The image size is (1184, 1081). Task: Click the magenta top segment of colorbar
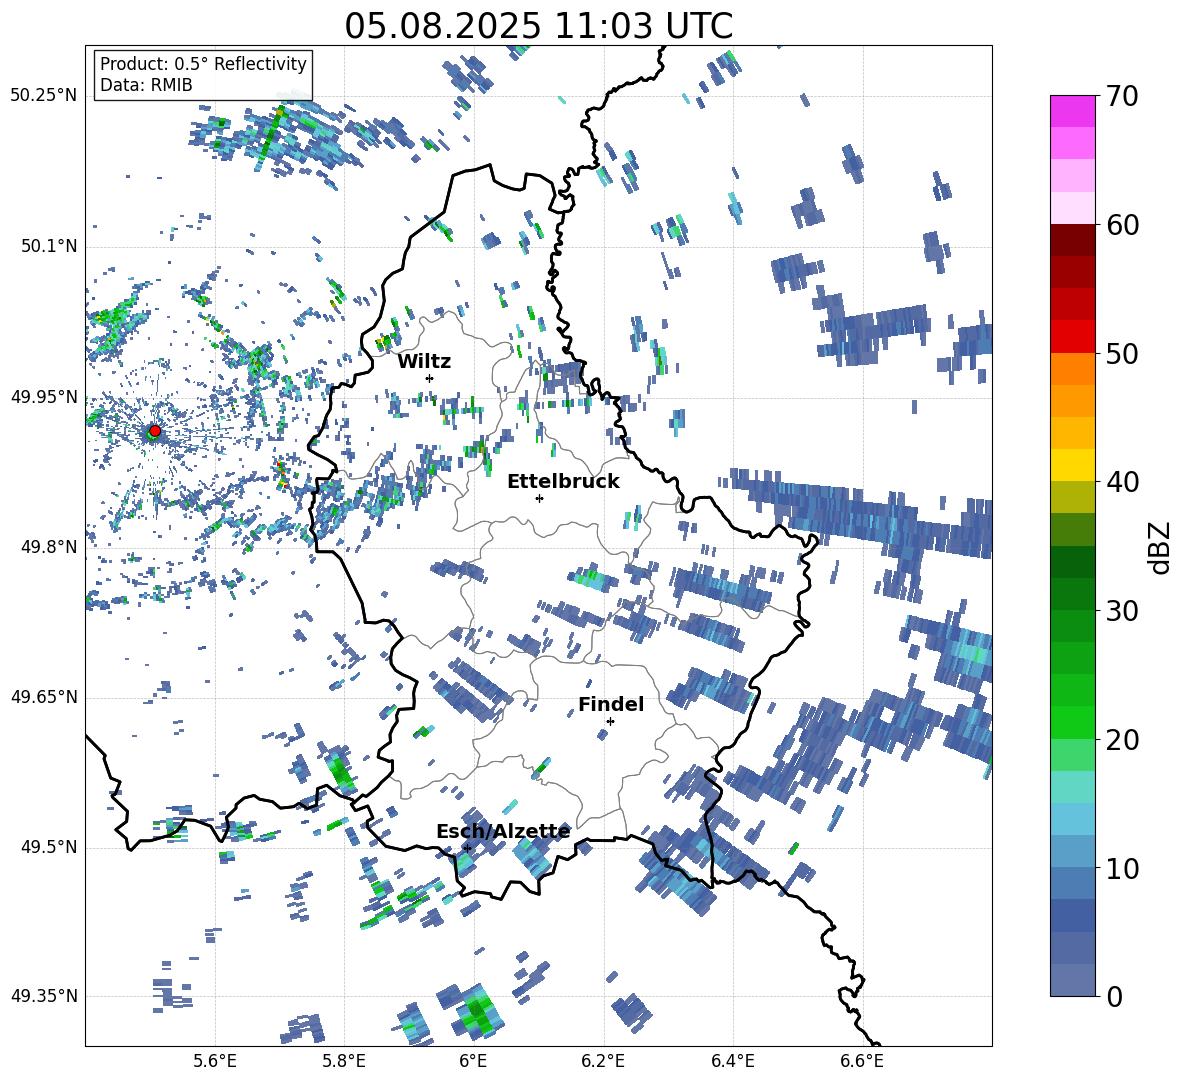[x=1072, y=111]
